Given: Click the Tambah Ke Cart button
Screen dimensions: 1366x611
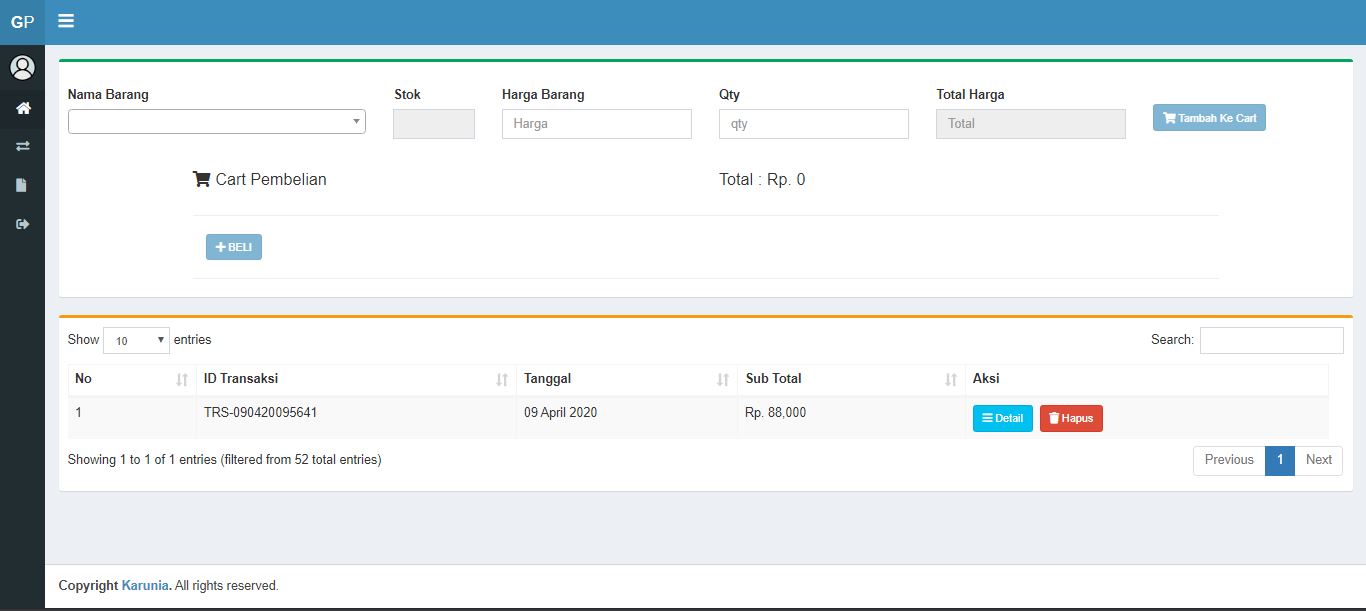Looking at the screenshot, I should point(1209,117).
